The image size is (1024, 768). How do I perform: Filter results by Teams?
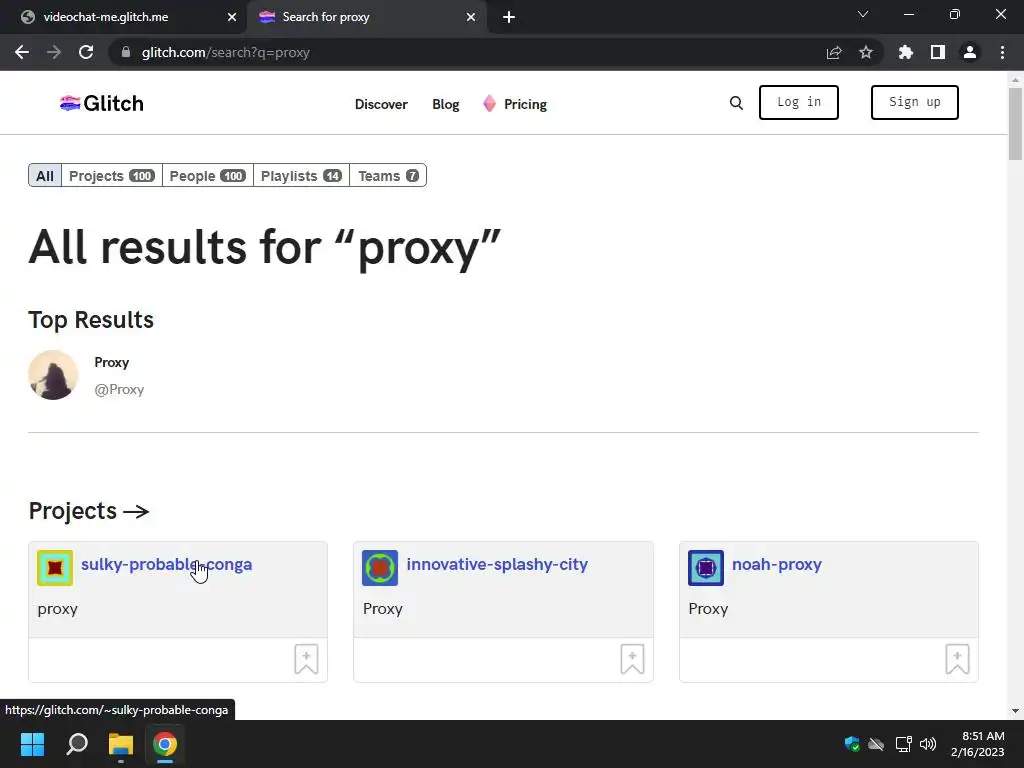pyautogui.click(x=388, y=176)
